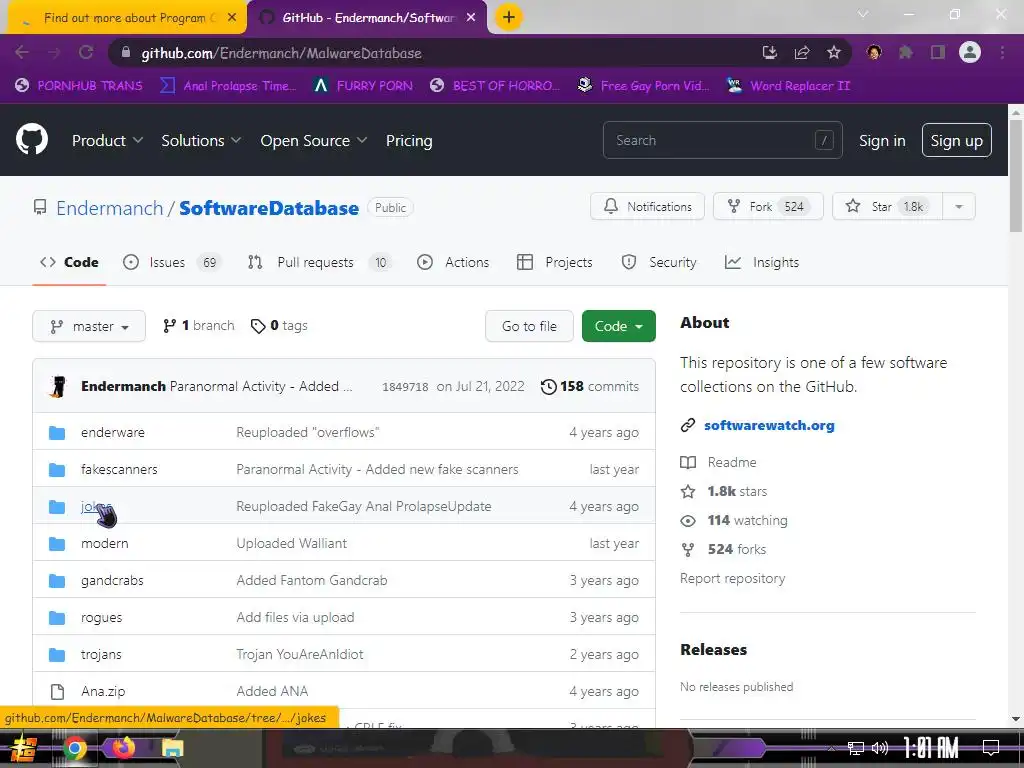Open the notification center tray icon
This screenshot has width=1024, height=768.
(x=991, y=748)
